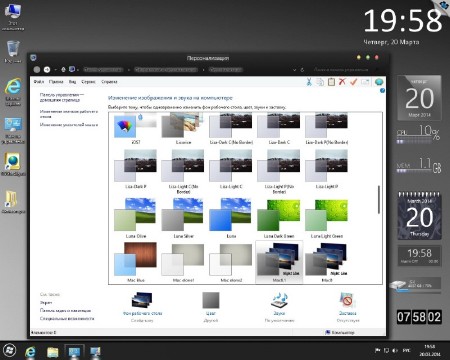Open This PC desktop icon at top-left
The height and width of the screenshot is (360, 450).
coord(13,16)
